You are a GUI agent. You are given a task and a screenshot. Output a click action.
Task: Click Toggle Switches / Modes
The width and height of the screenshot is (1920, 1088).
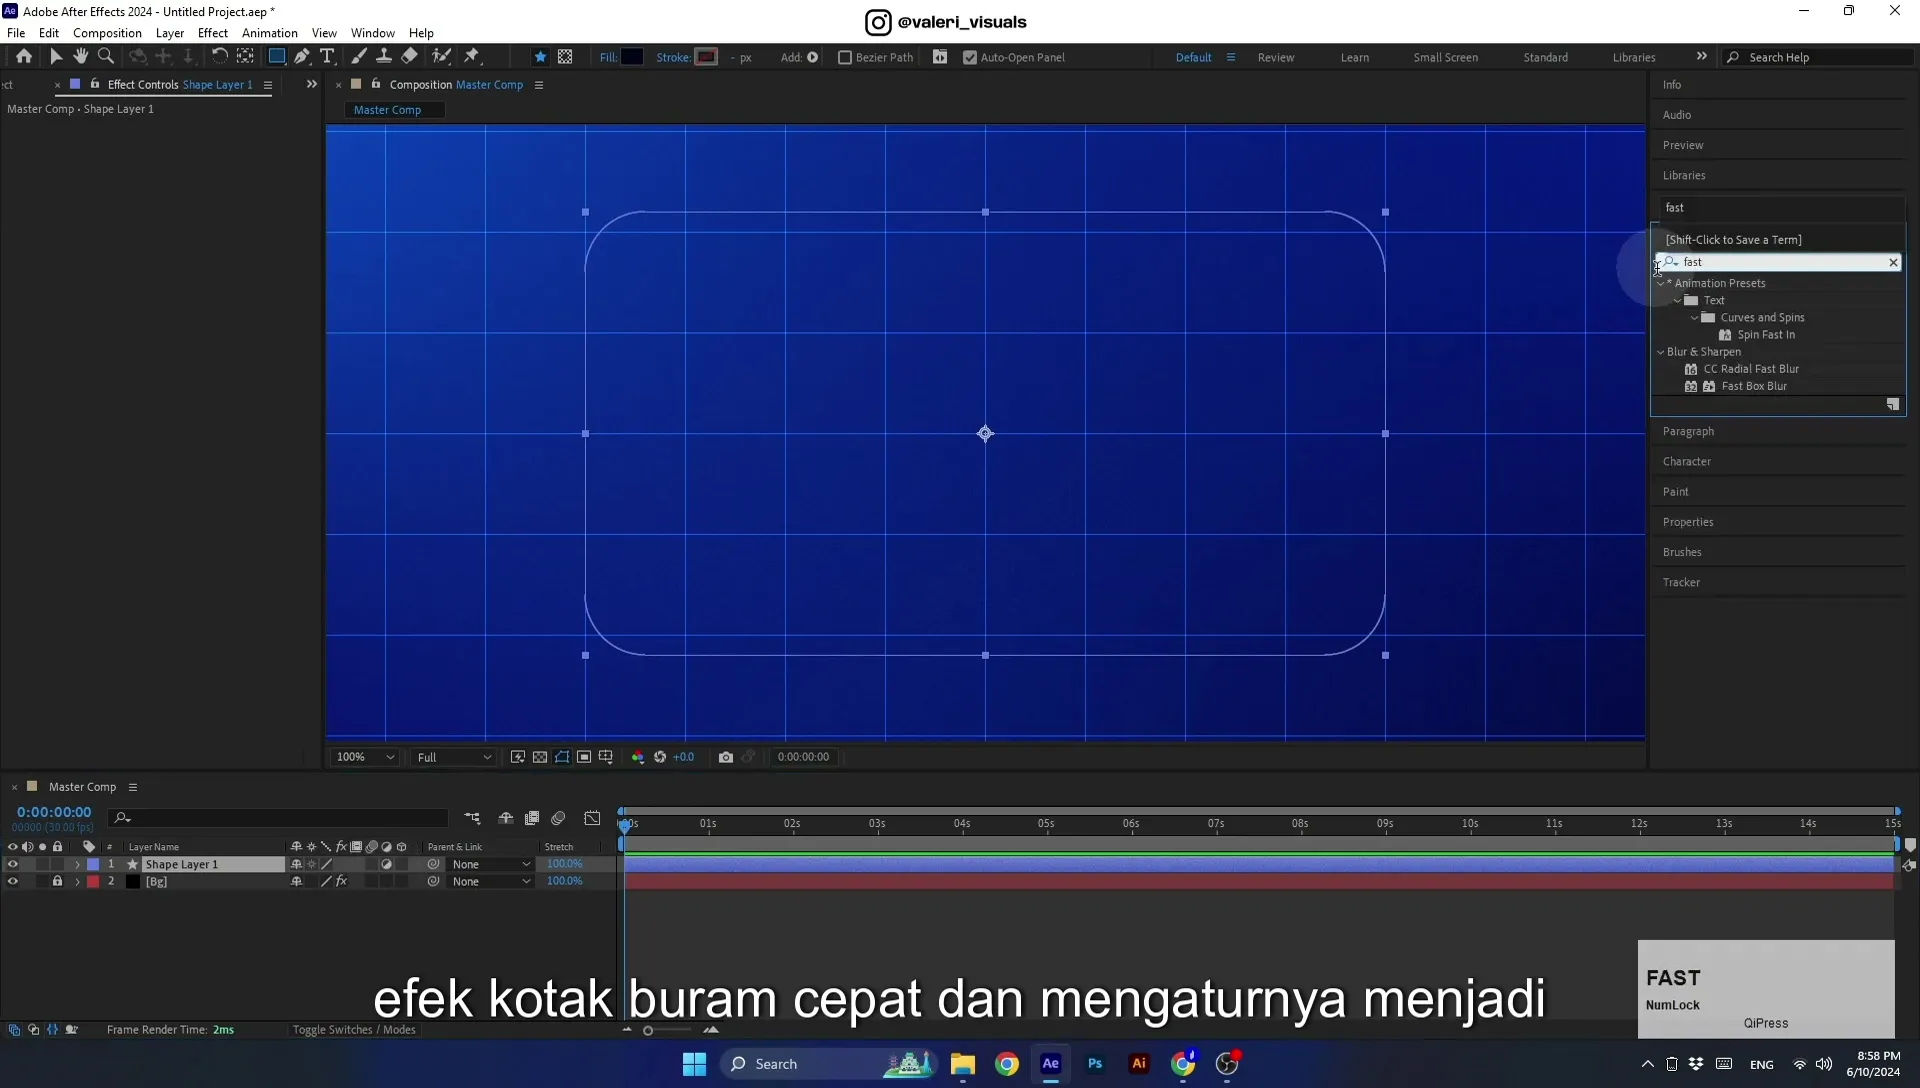click(354, 1029)
